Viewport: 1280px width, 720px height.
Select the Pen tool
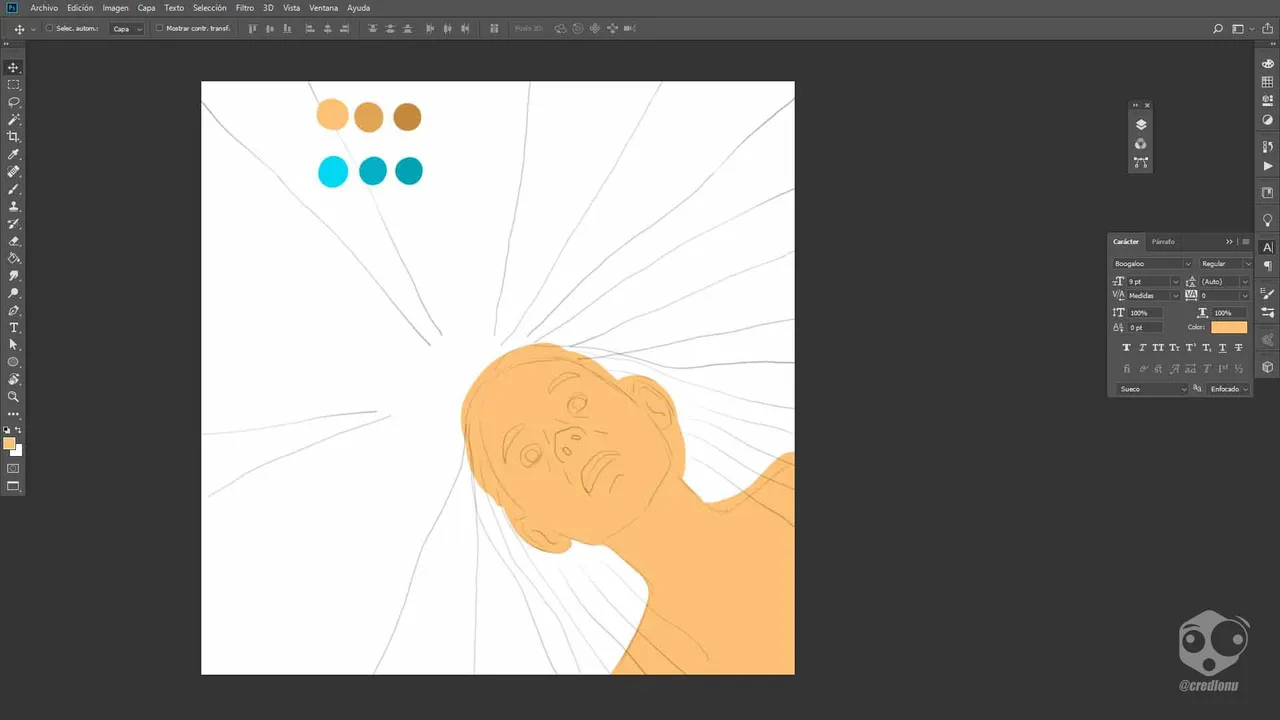pos(14,311)
